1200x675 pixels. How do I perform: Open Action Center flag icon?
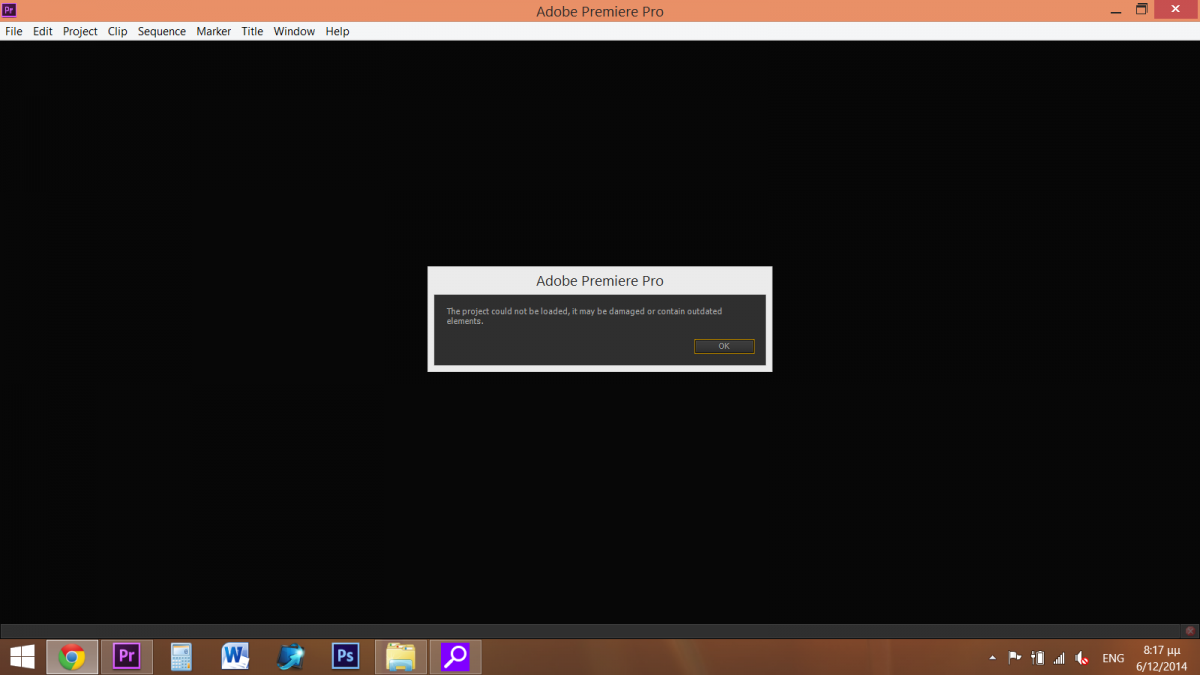(x=1015, y=658)
